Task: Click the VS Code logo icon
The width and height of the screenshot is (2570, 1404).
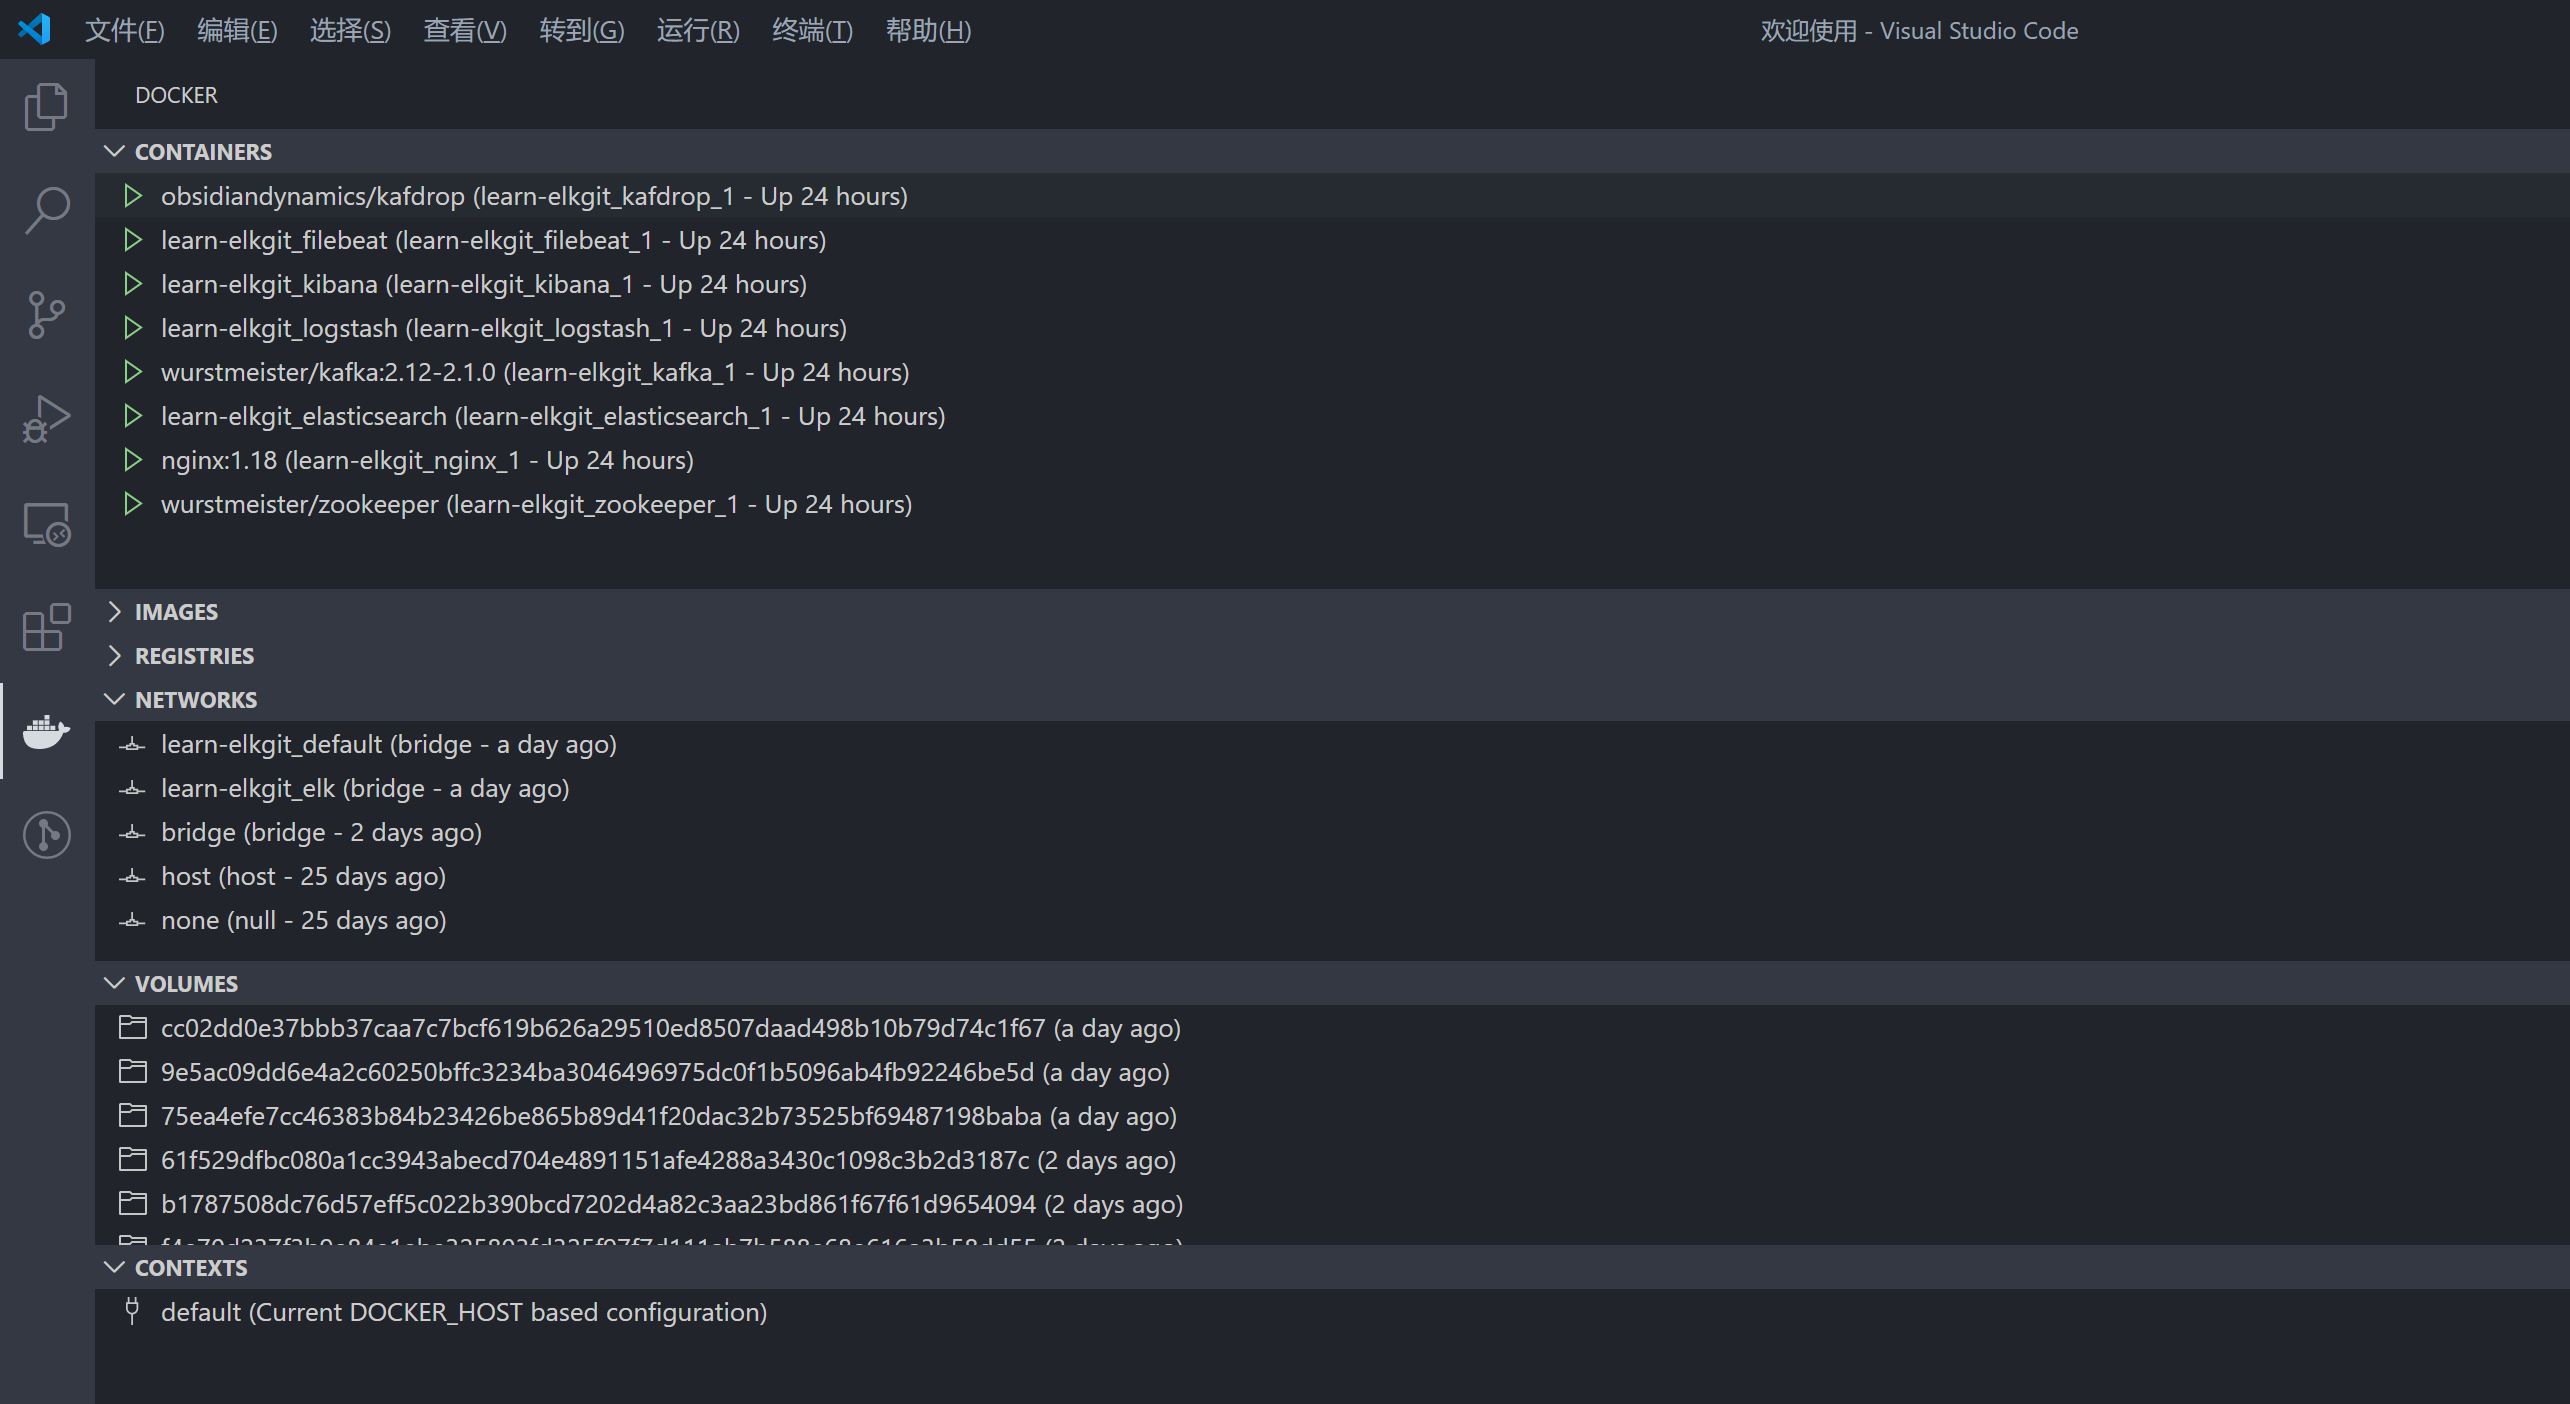Action: click(x=34, y=29)
